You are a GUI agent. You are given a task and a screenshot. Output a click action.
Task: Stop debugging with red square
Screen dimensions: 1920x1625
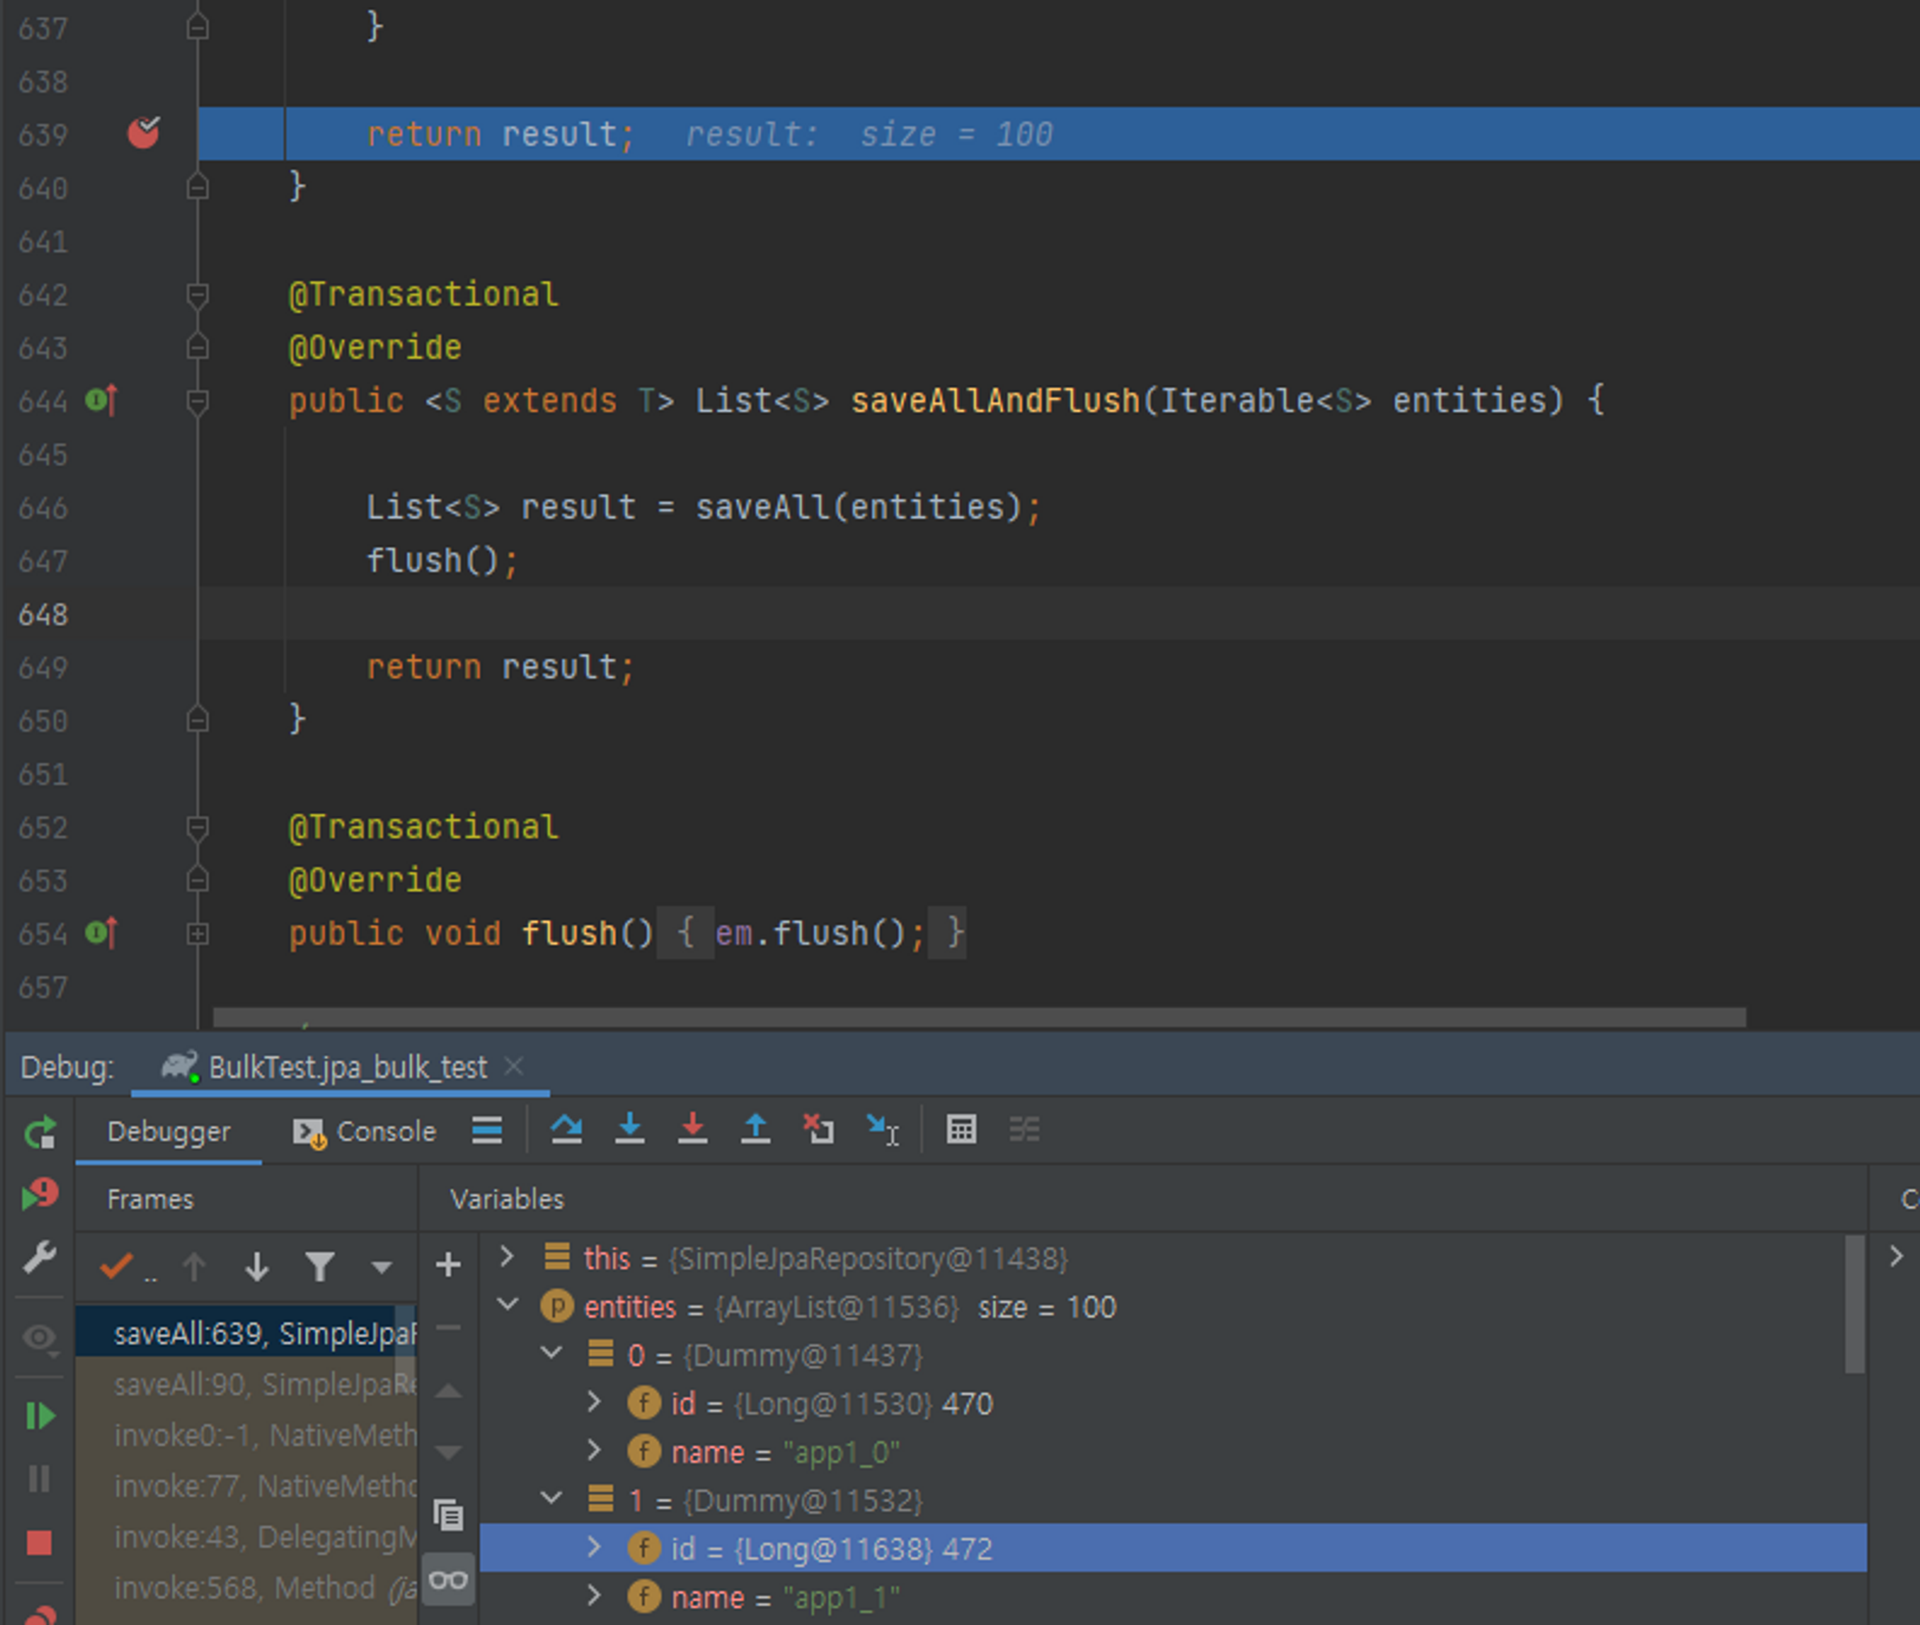[x=40, y=1543]
